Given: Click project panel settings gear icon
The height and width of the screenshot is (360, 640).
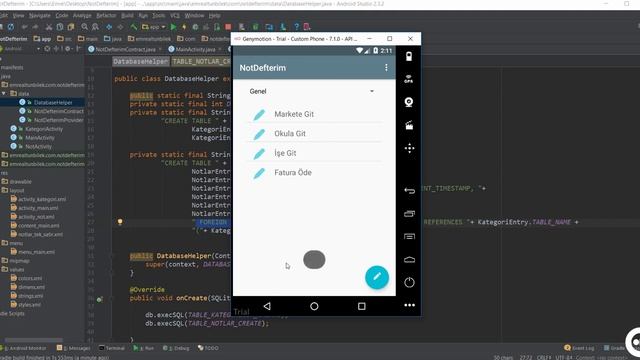Looking at the screenshot, I should (68, 49).
